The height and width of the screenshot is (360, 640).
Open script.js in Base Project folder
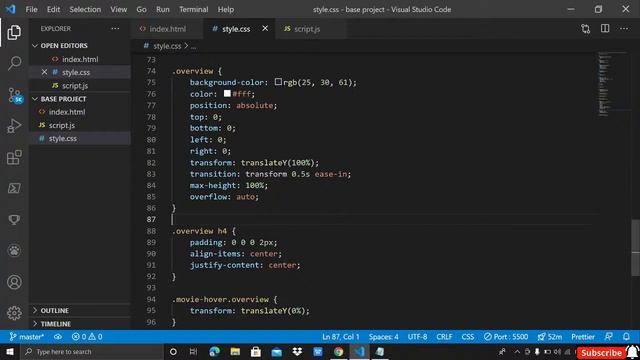62,125
